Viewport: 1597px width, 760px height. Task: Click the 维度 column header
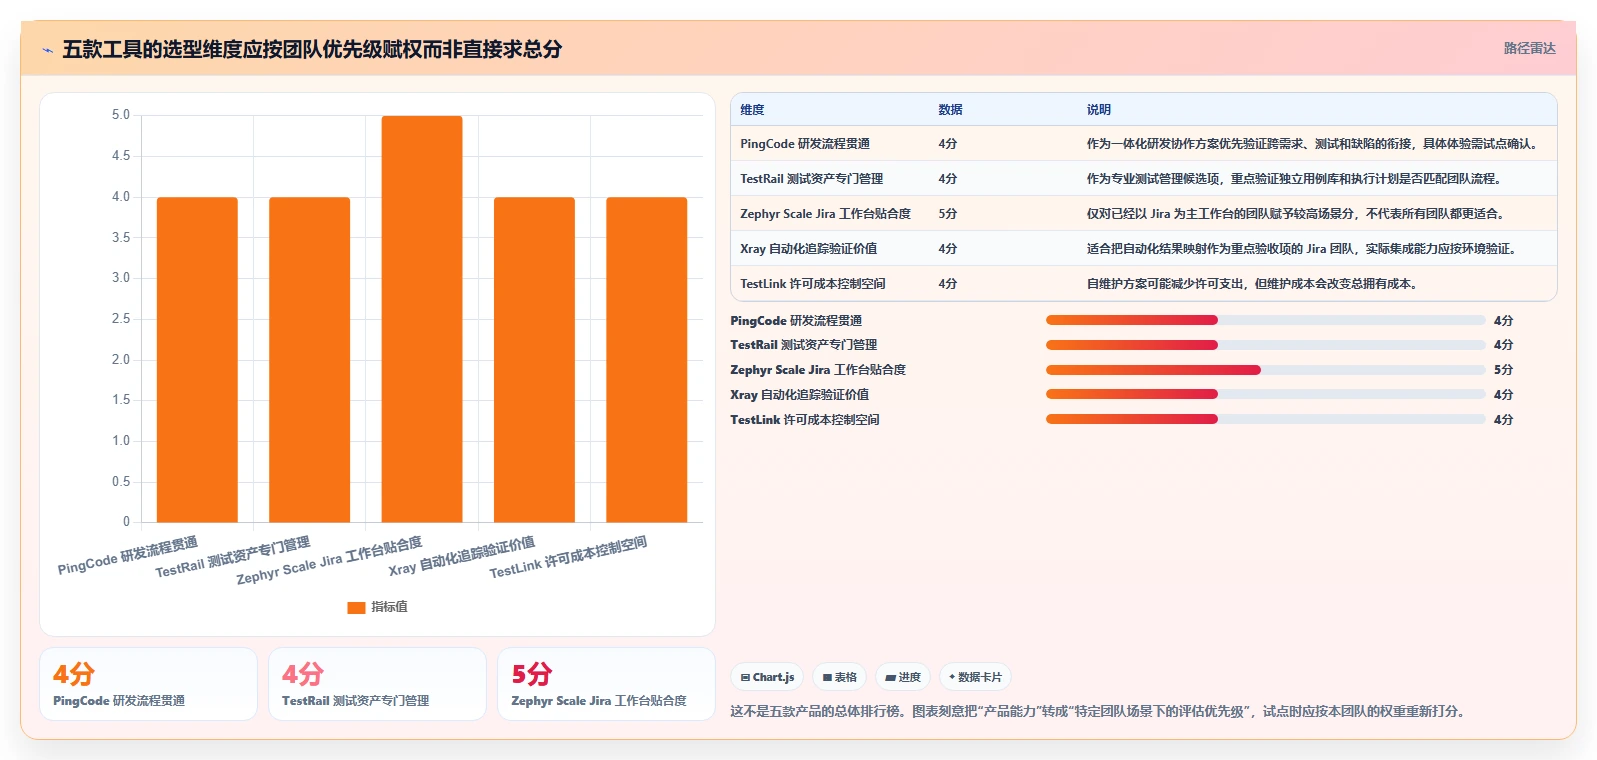[752, 110]
